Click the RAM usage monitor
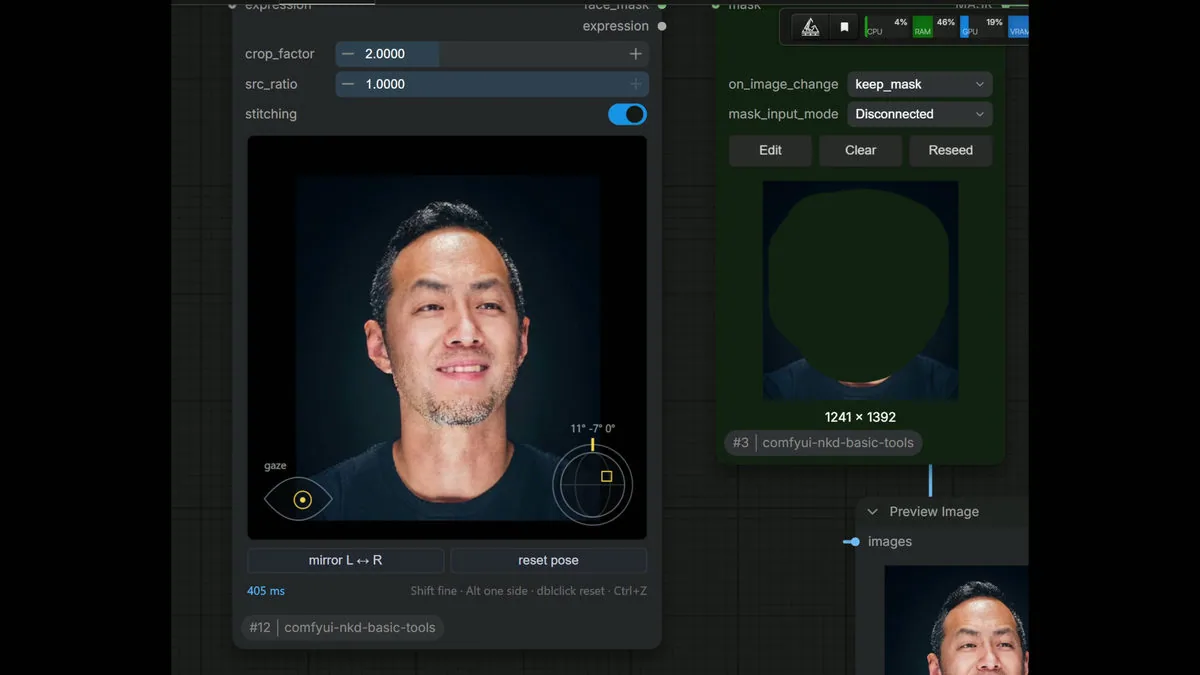This screenshot has height=675, width=1200. [x=934, y=27]
